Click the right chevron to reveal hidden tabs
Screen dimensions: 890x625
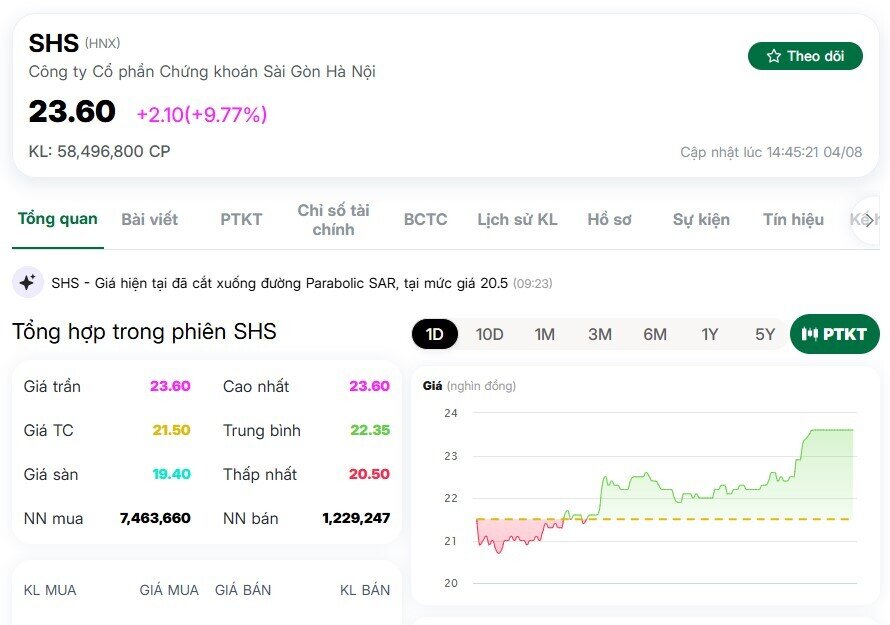click(x=869, y=219)
